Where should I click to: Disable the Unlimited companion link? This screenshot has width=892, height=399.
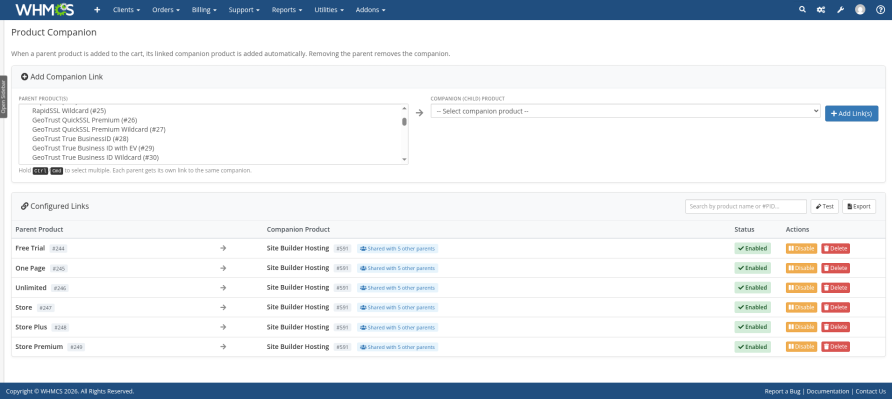(801, 288)
